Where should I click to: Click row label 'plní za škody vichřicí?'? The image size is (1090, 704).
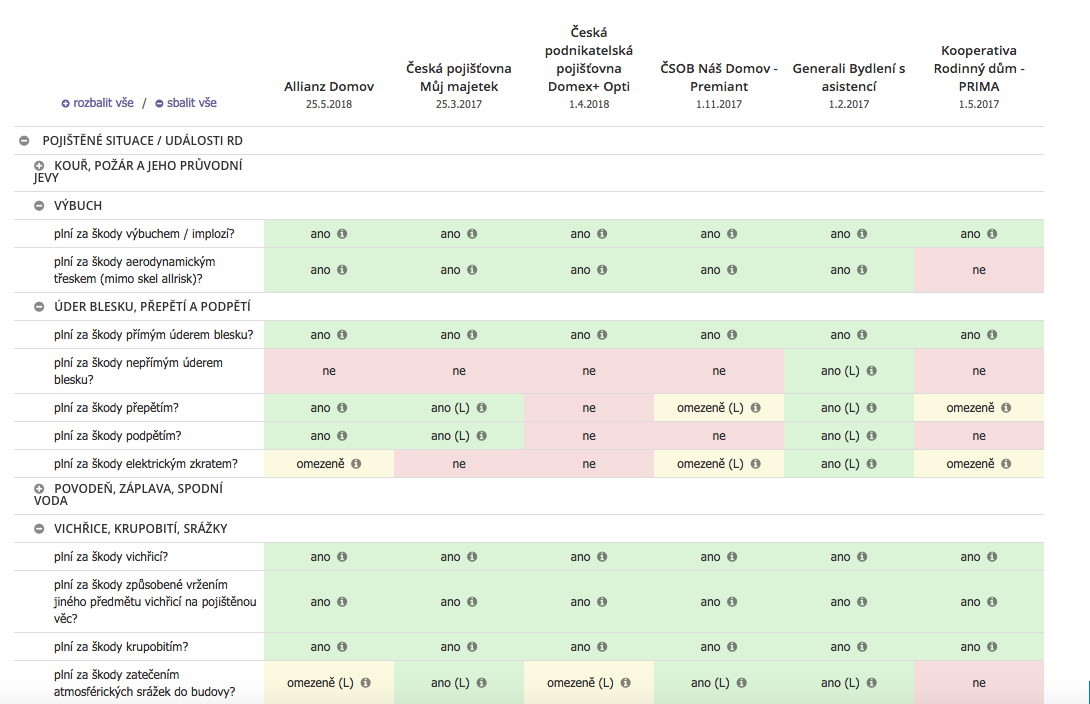[111, 557]
